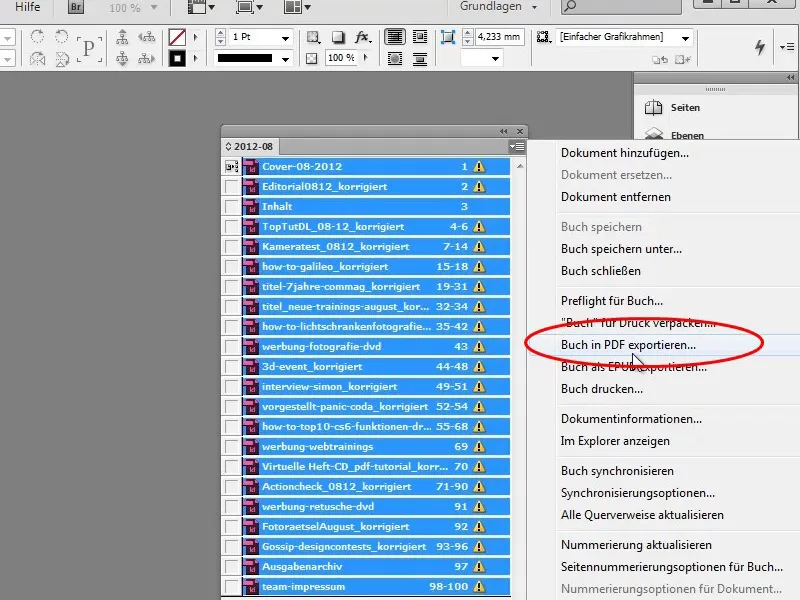
Task: Click the book list scroll-up arrow
Action: coord(520,166)
